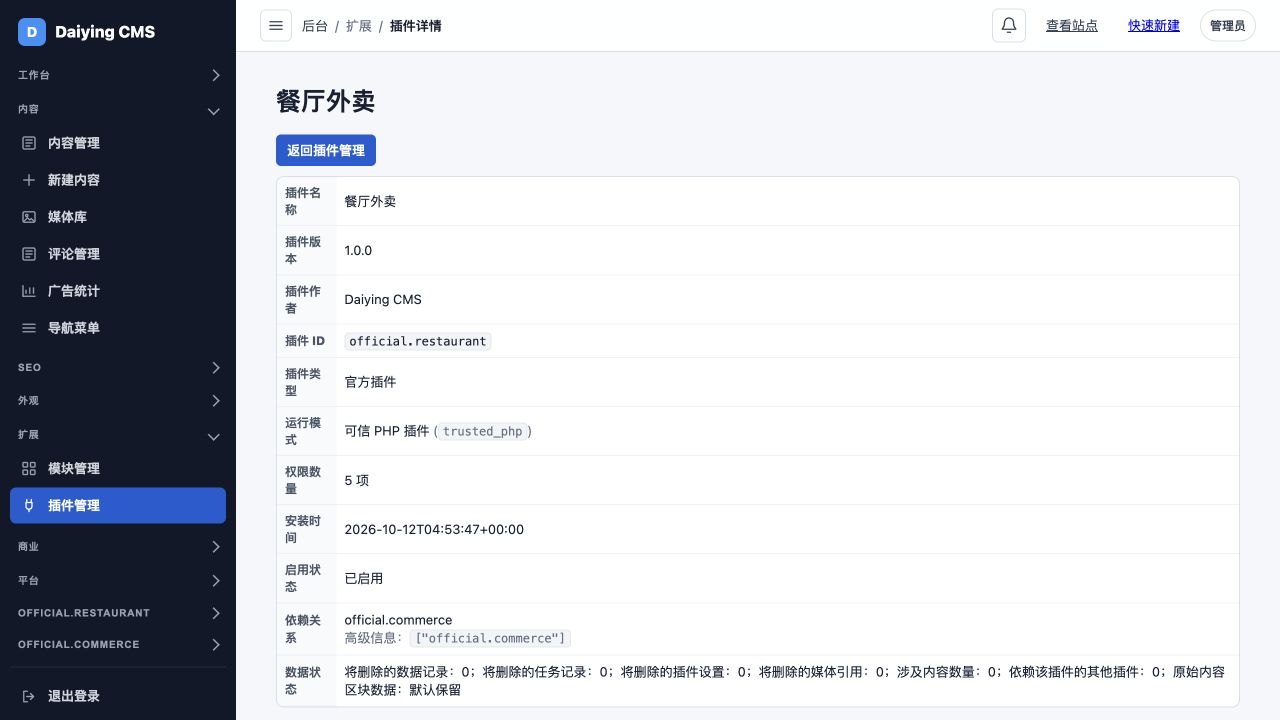
Task: Click the official.restaurant plugin ID value
Action: tap(418, 341)
